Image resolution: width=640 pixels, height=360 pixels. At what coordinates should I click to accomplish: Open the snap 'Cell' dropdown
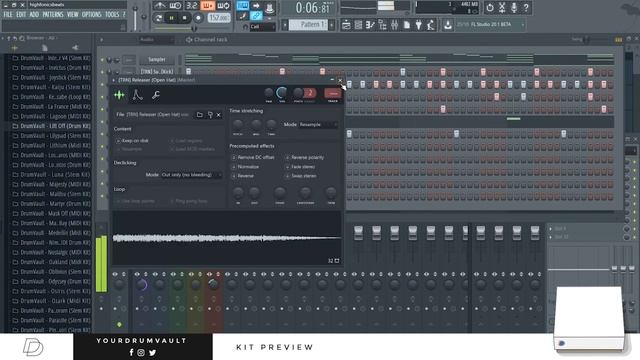coord(262,27)
